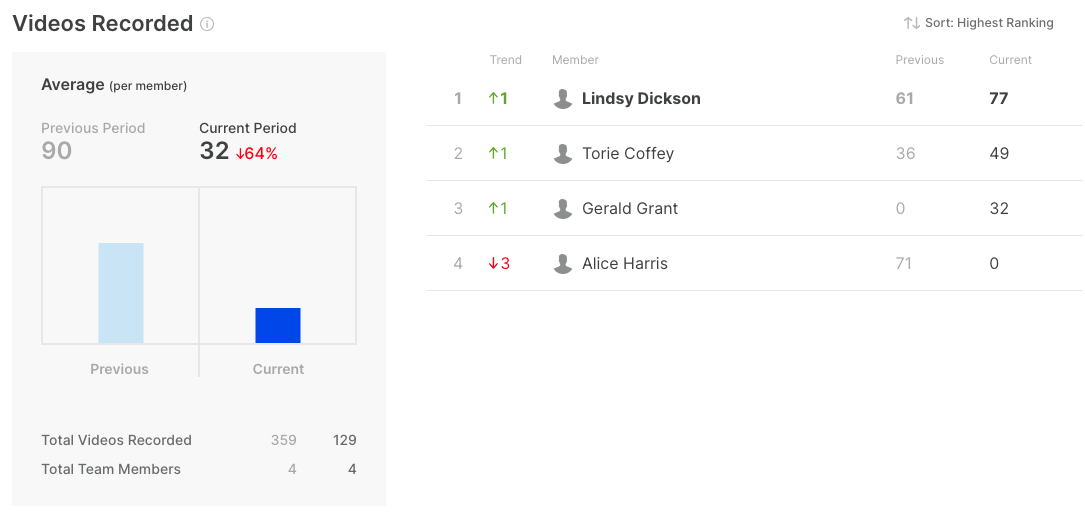Click the red down-arrow trend for Alice Harris

[499, 264]
